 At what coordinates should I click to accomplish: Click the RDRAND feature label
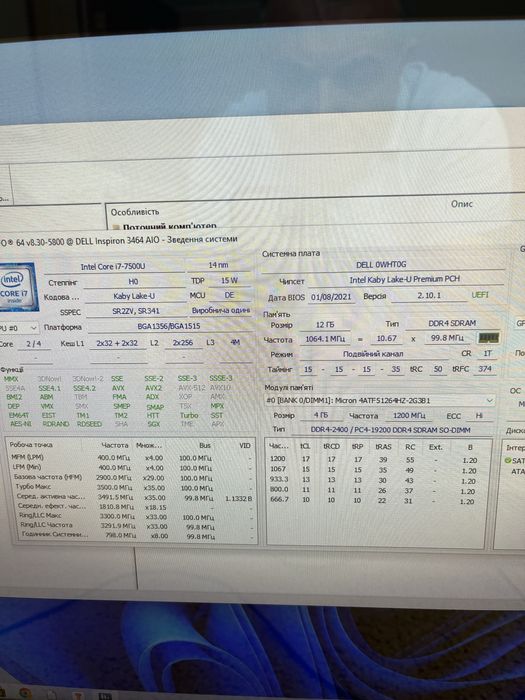[56, 424]
